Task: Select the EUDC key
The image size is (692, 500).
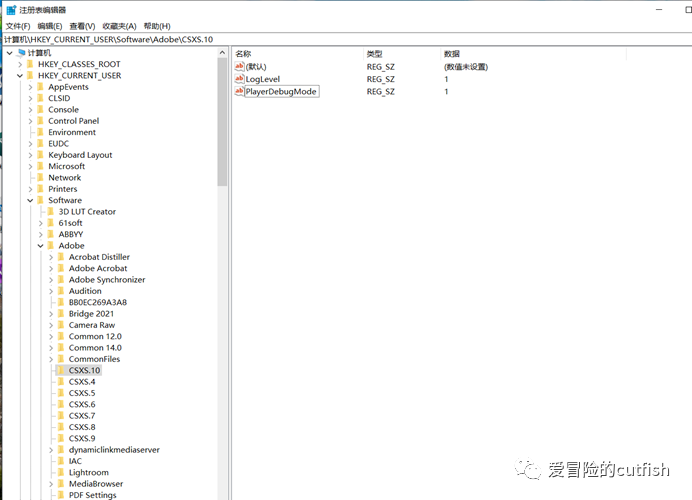Action: [59, 144]
